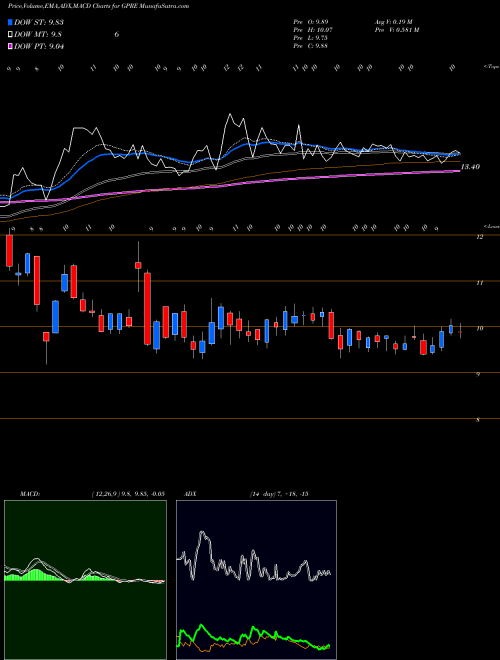Click the blue DOW ST legend swatch
Screen dimensions: 500x660
[x=10, y=22]
